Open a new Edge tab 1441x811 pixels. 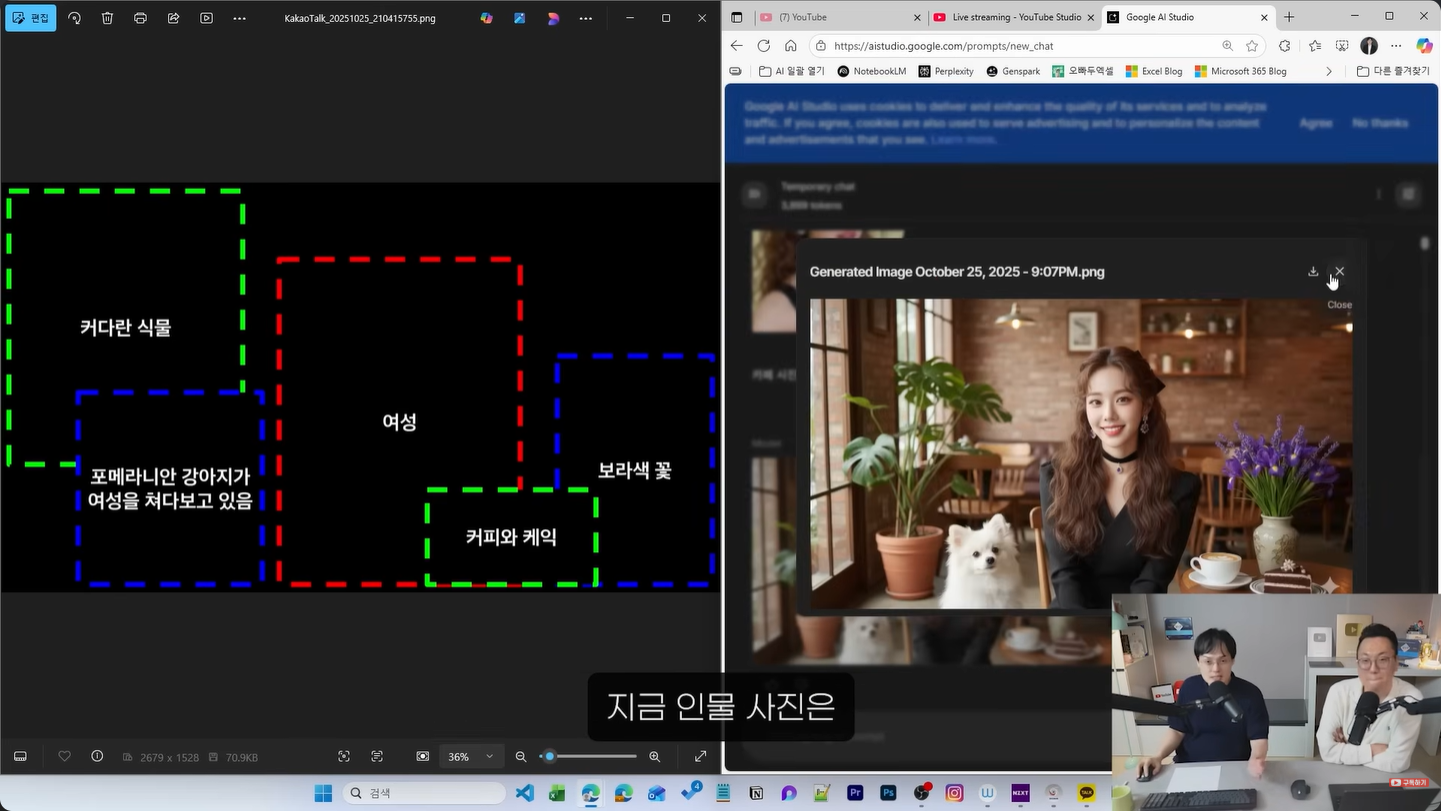pyautogui.click(x=1289, y=17)
